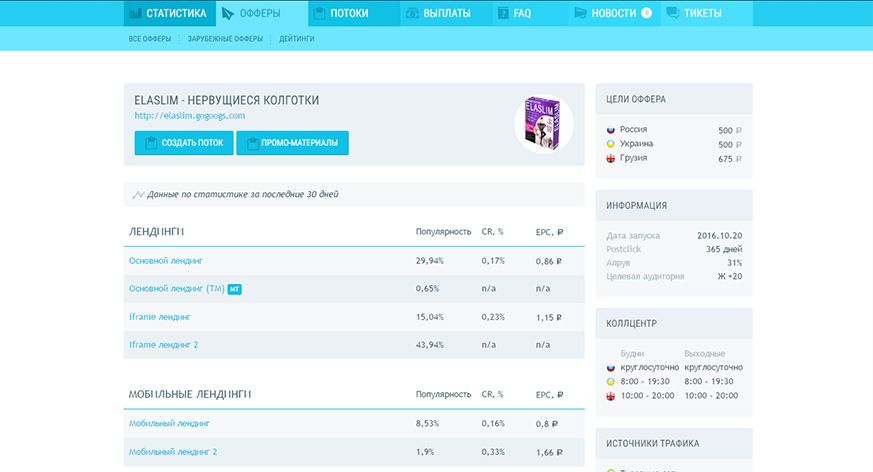Open the Iframe лендинг 2 link
Viewport: 873px width, 472px height.
(x=164, y=345)
